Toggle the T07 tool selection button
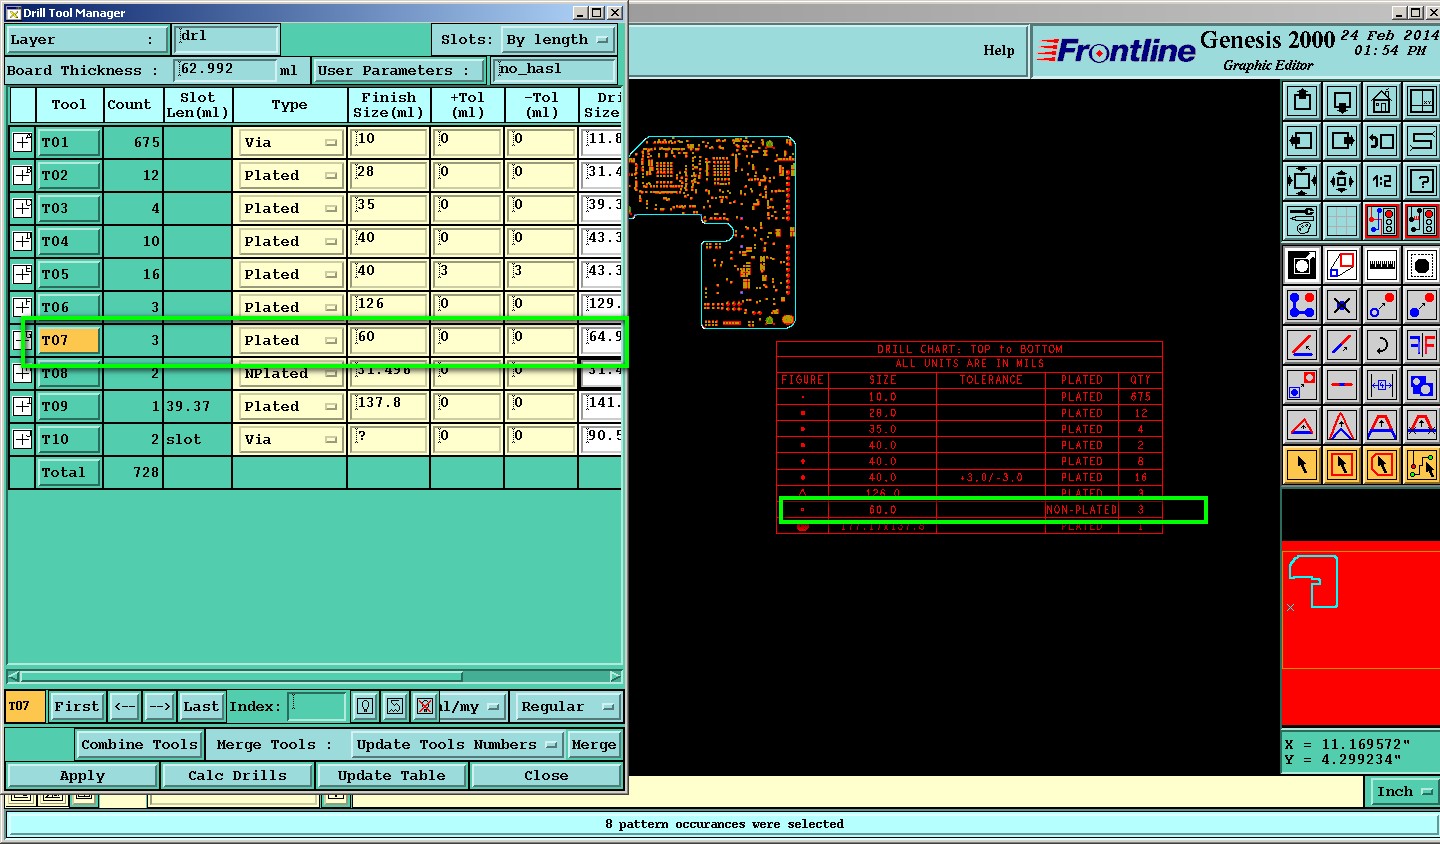The height and width of the screenshot is (844, 1440). (69, 340)
